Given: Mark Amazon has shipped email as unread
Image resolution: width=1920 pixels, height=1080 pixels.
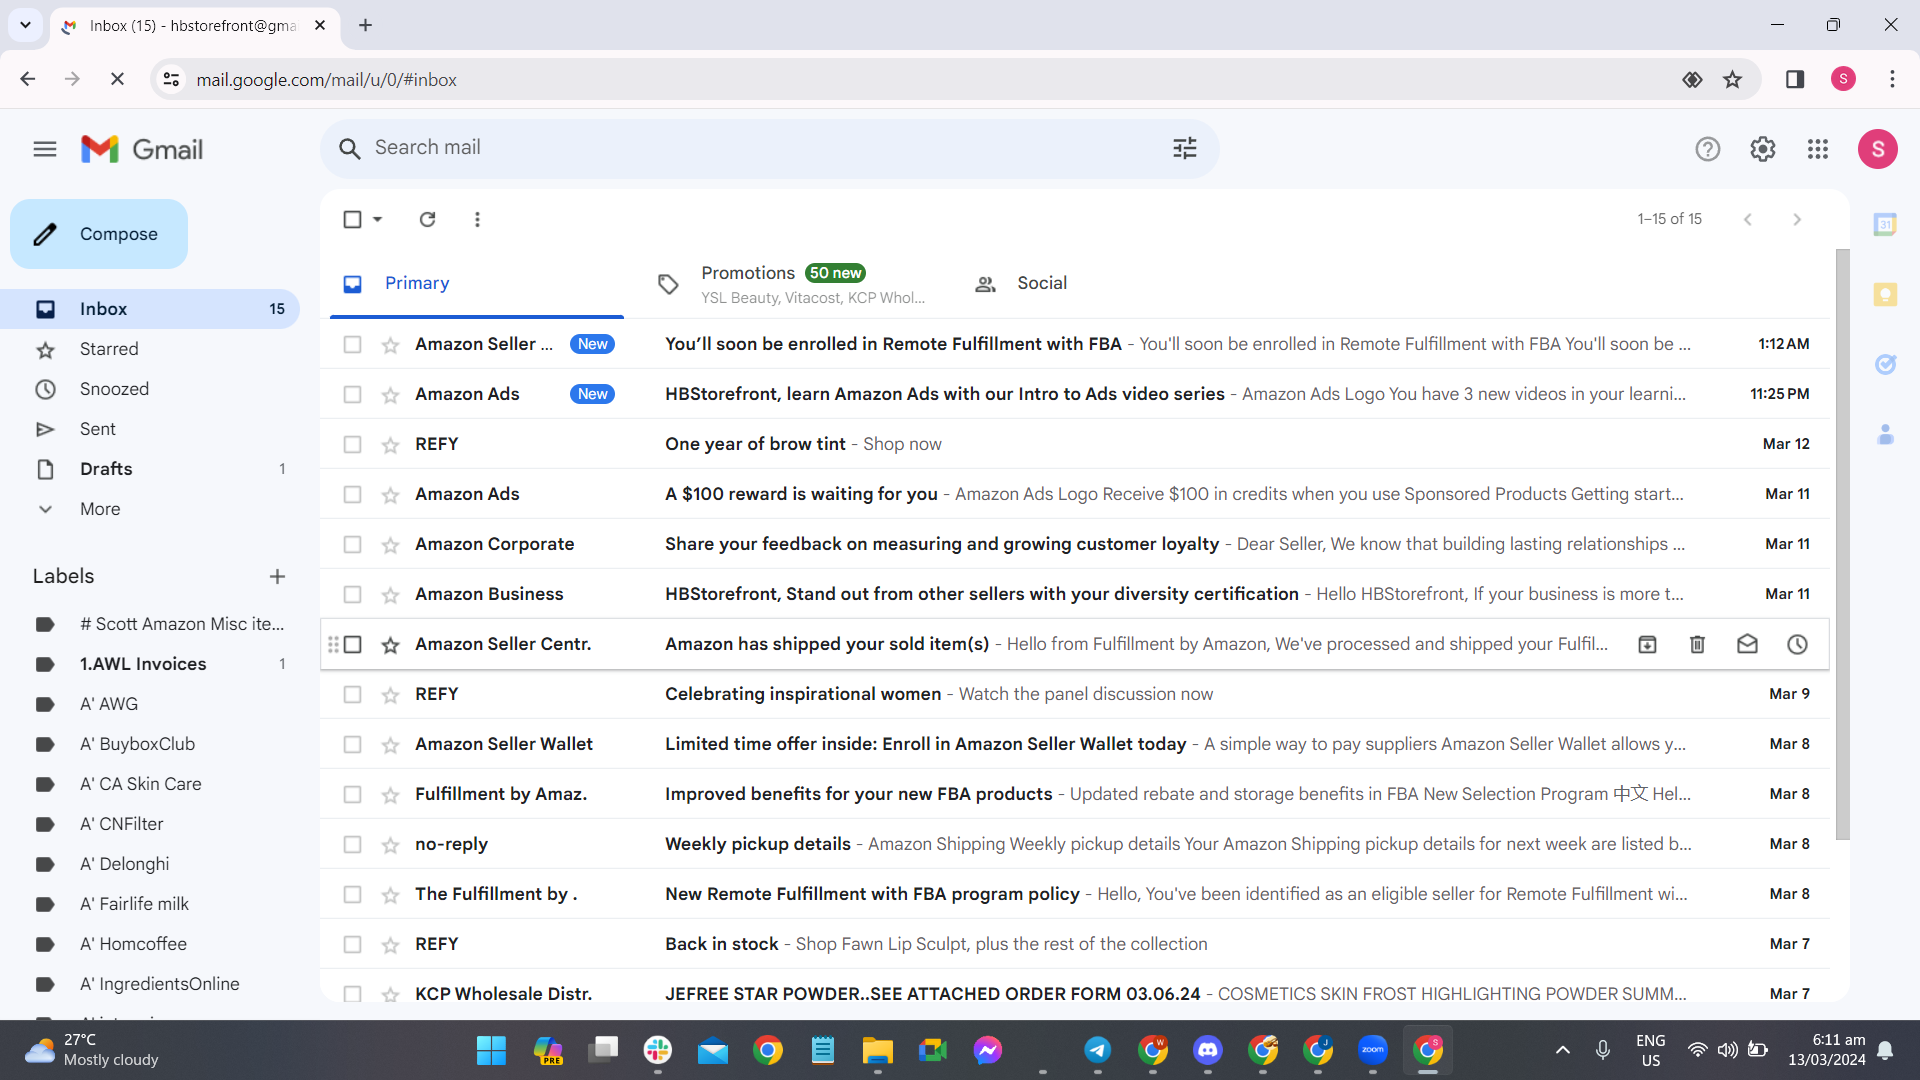Looking at the screenshot, I should pyautogui.click(x=1747, y=644).
